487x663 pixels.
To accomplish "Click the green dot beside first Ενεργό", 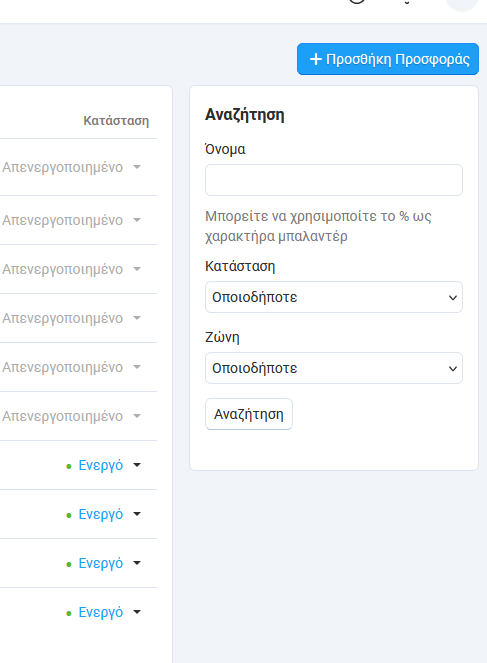I will pyautogui.click(x=69, y=466).
